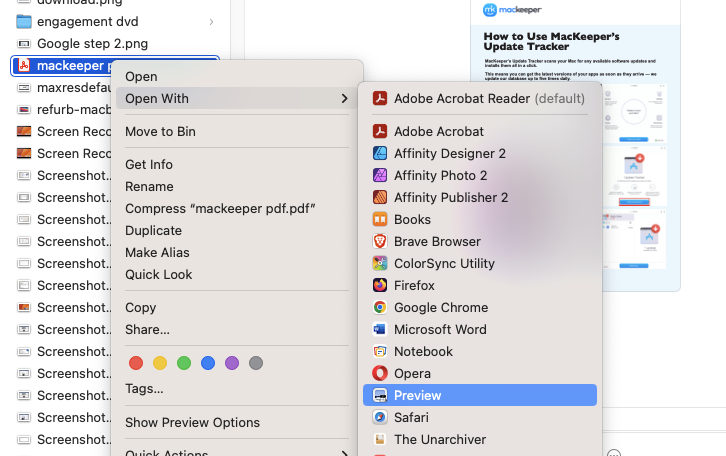Apply the red tag color
Image resolution: width=726 pixels, height=456 pixels.
(136, 363)
